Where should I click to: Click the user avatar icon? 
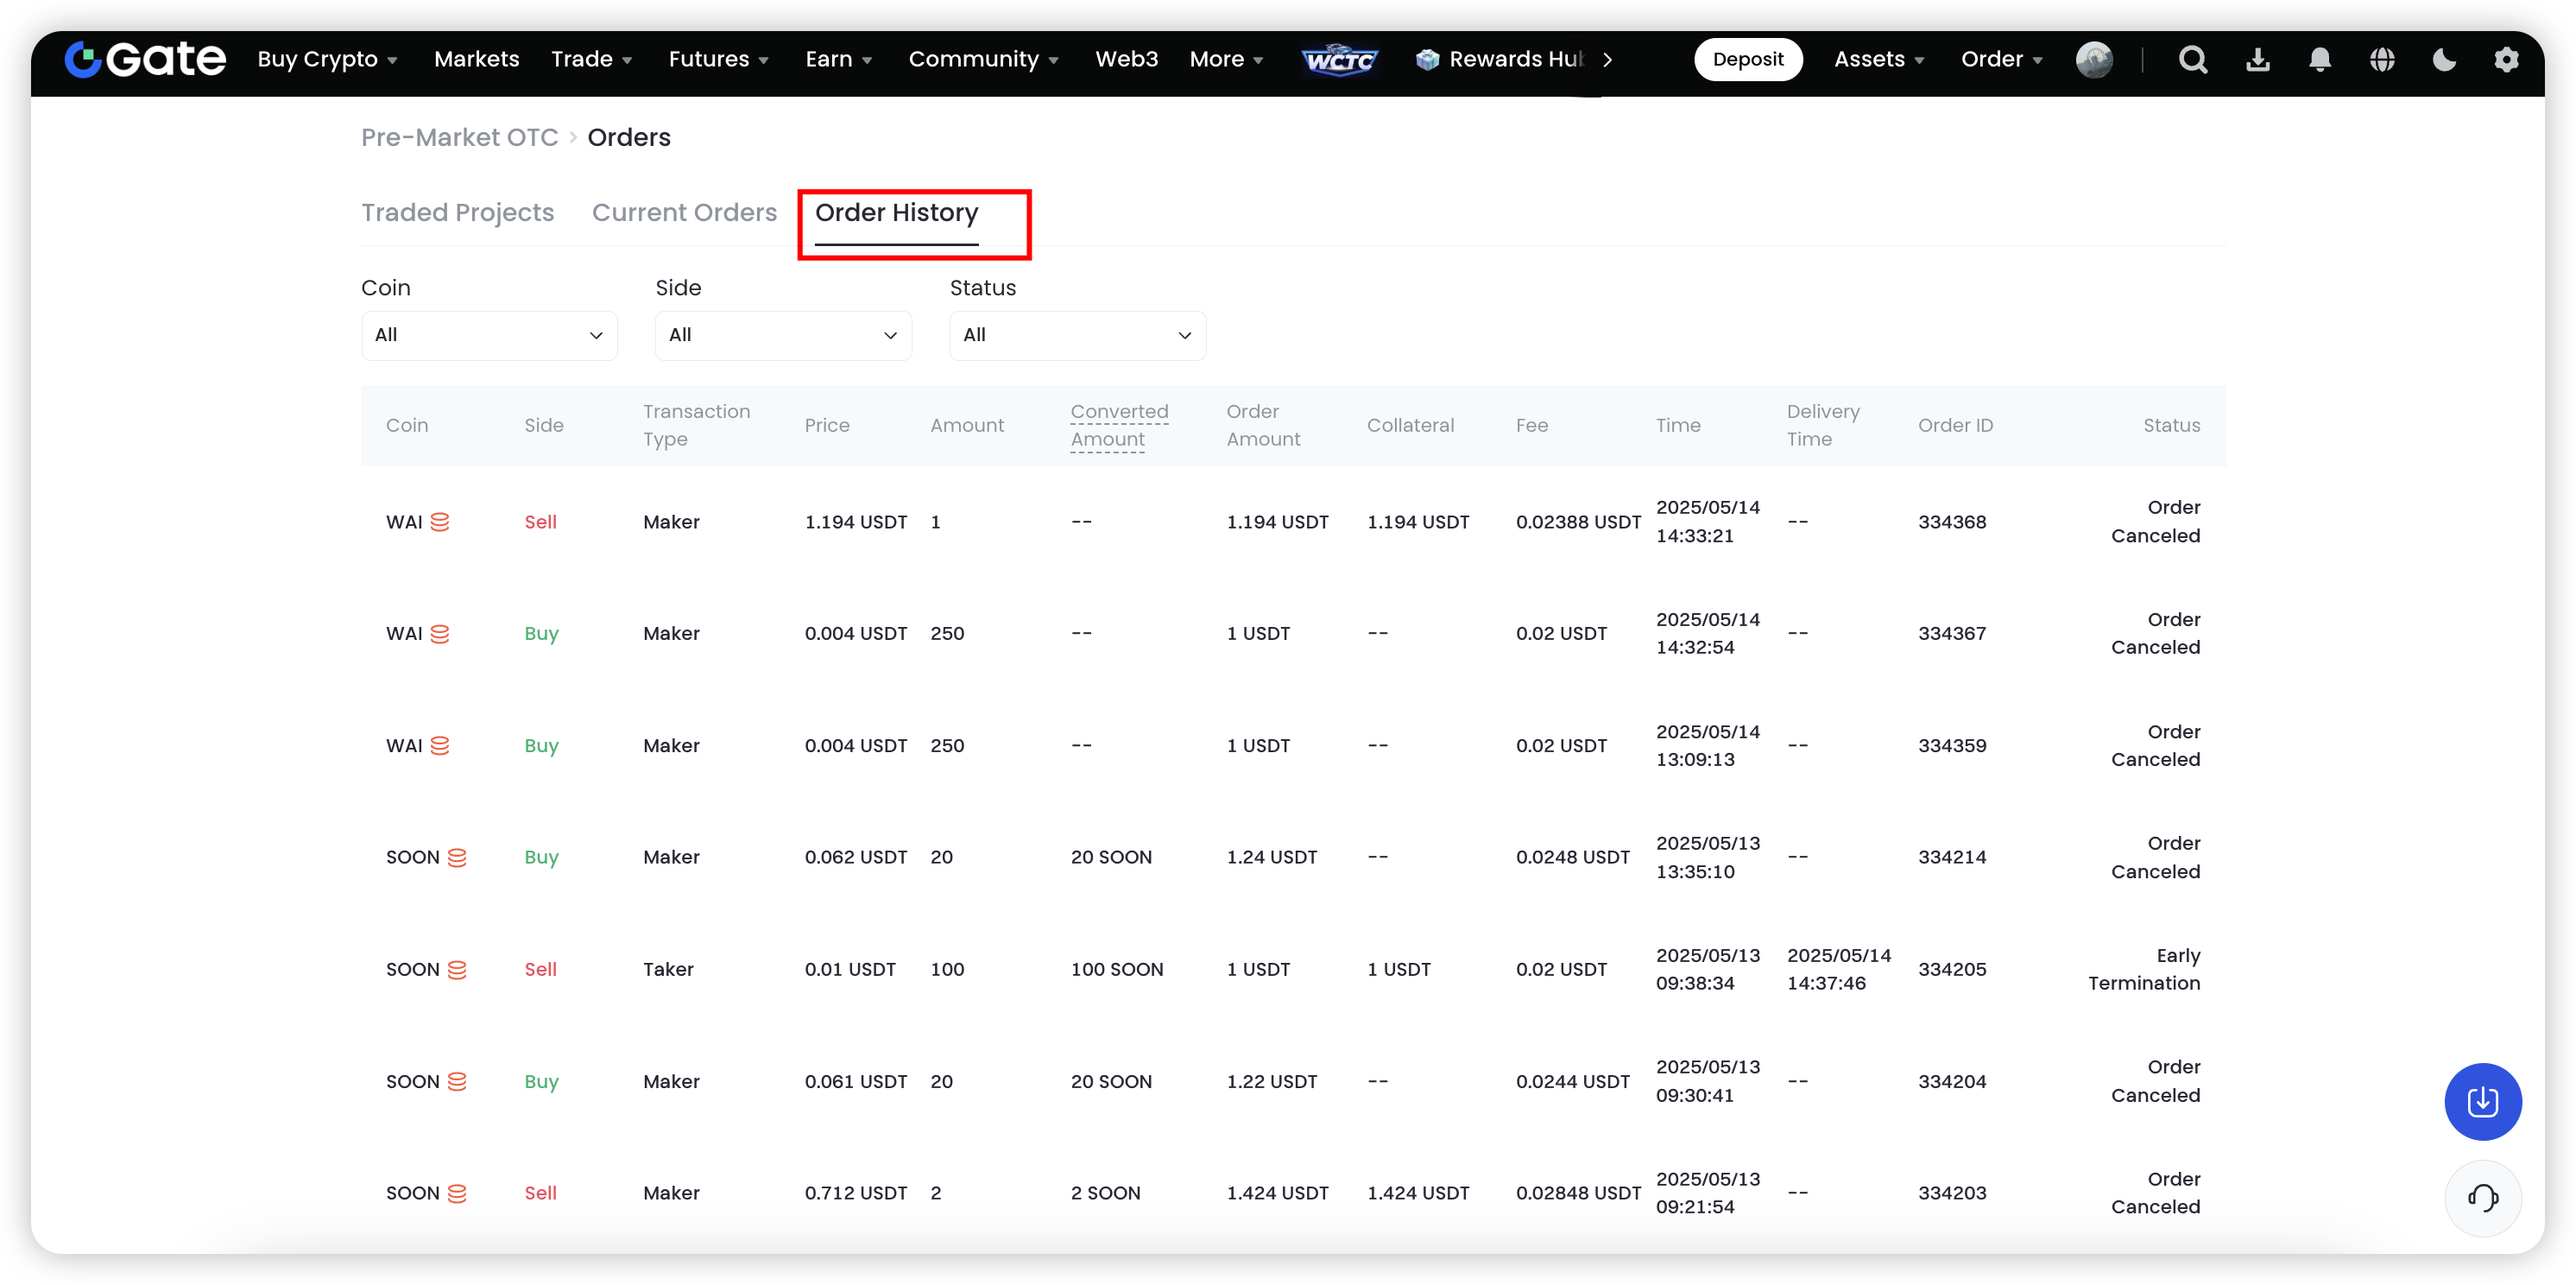tap(2093, 60)
